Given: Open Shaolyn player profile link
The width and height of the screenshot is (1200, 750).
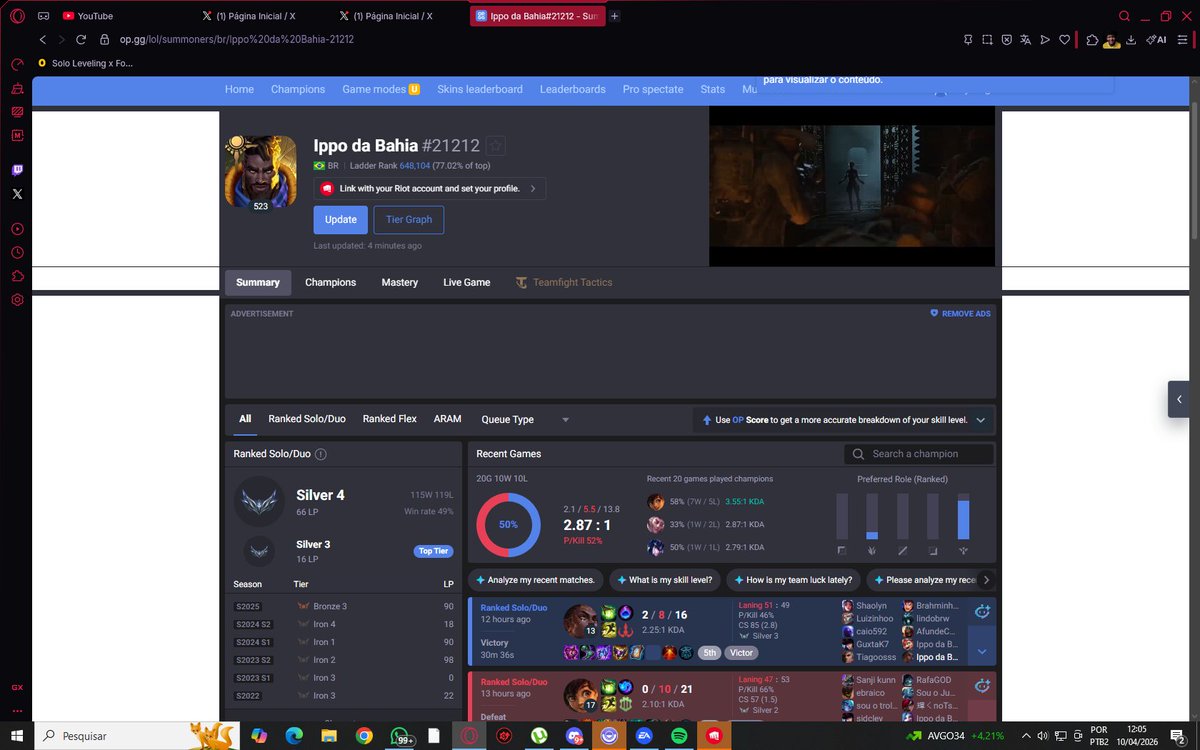Looking at the screenshot, I should click(x=871, y=606).
